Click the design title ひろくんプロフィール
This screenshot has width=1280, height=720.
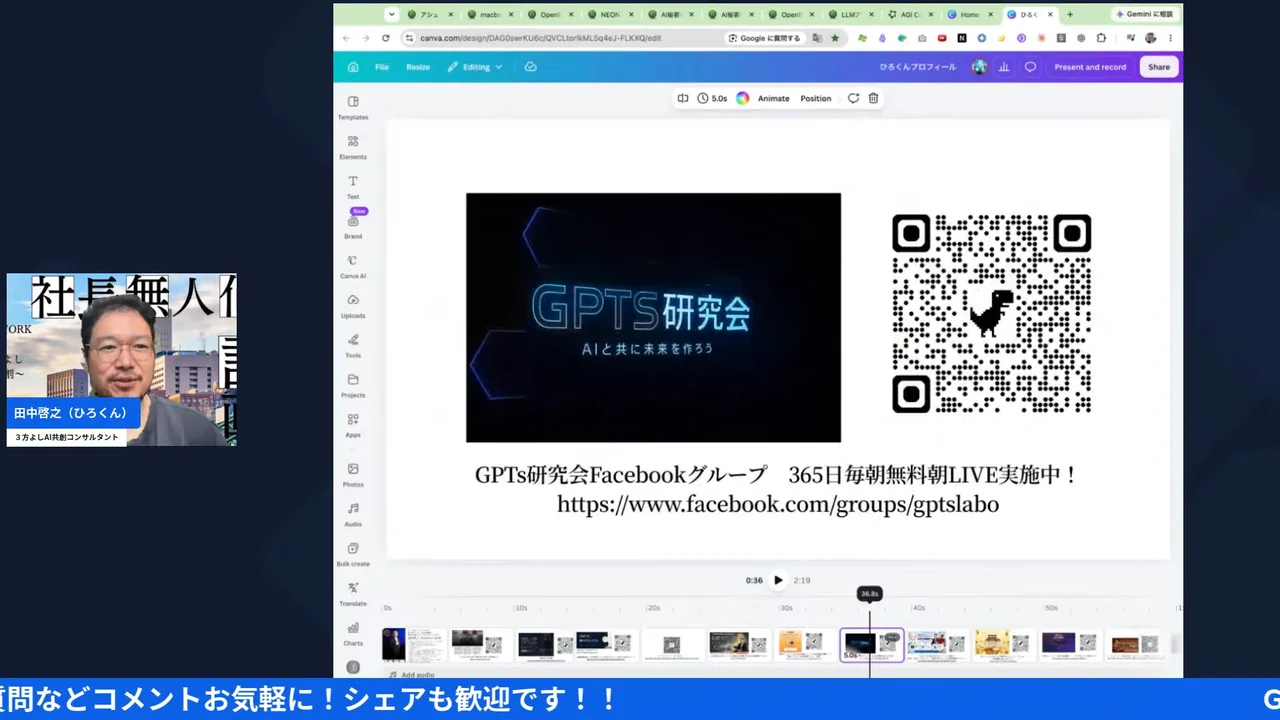point(918,67)
